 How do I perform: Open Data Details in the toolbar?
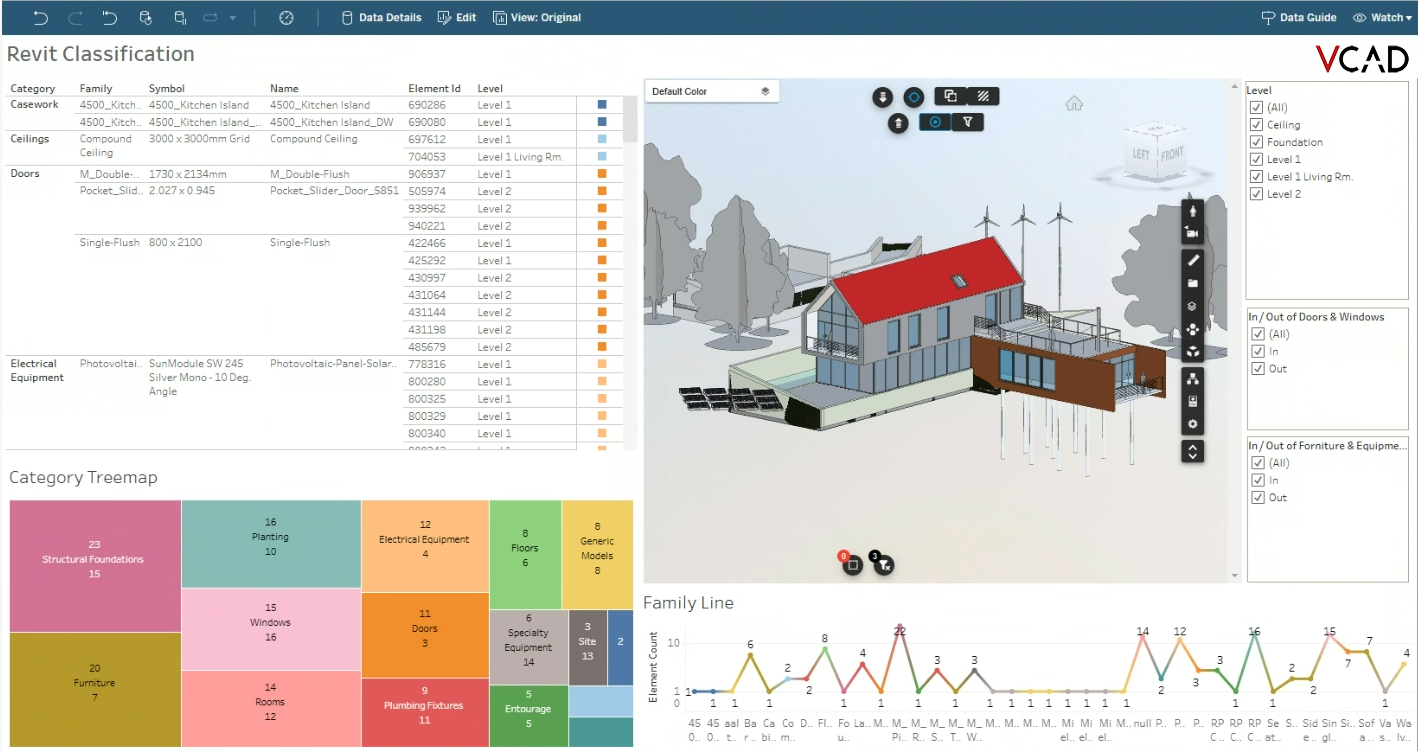[x=382, y=17]
